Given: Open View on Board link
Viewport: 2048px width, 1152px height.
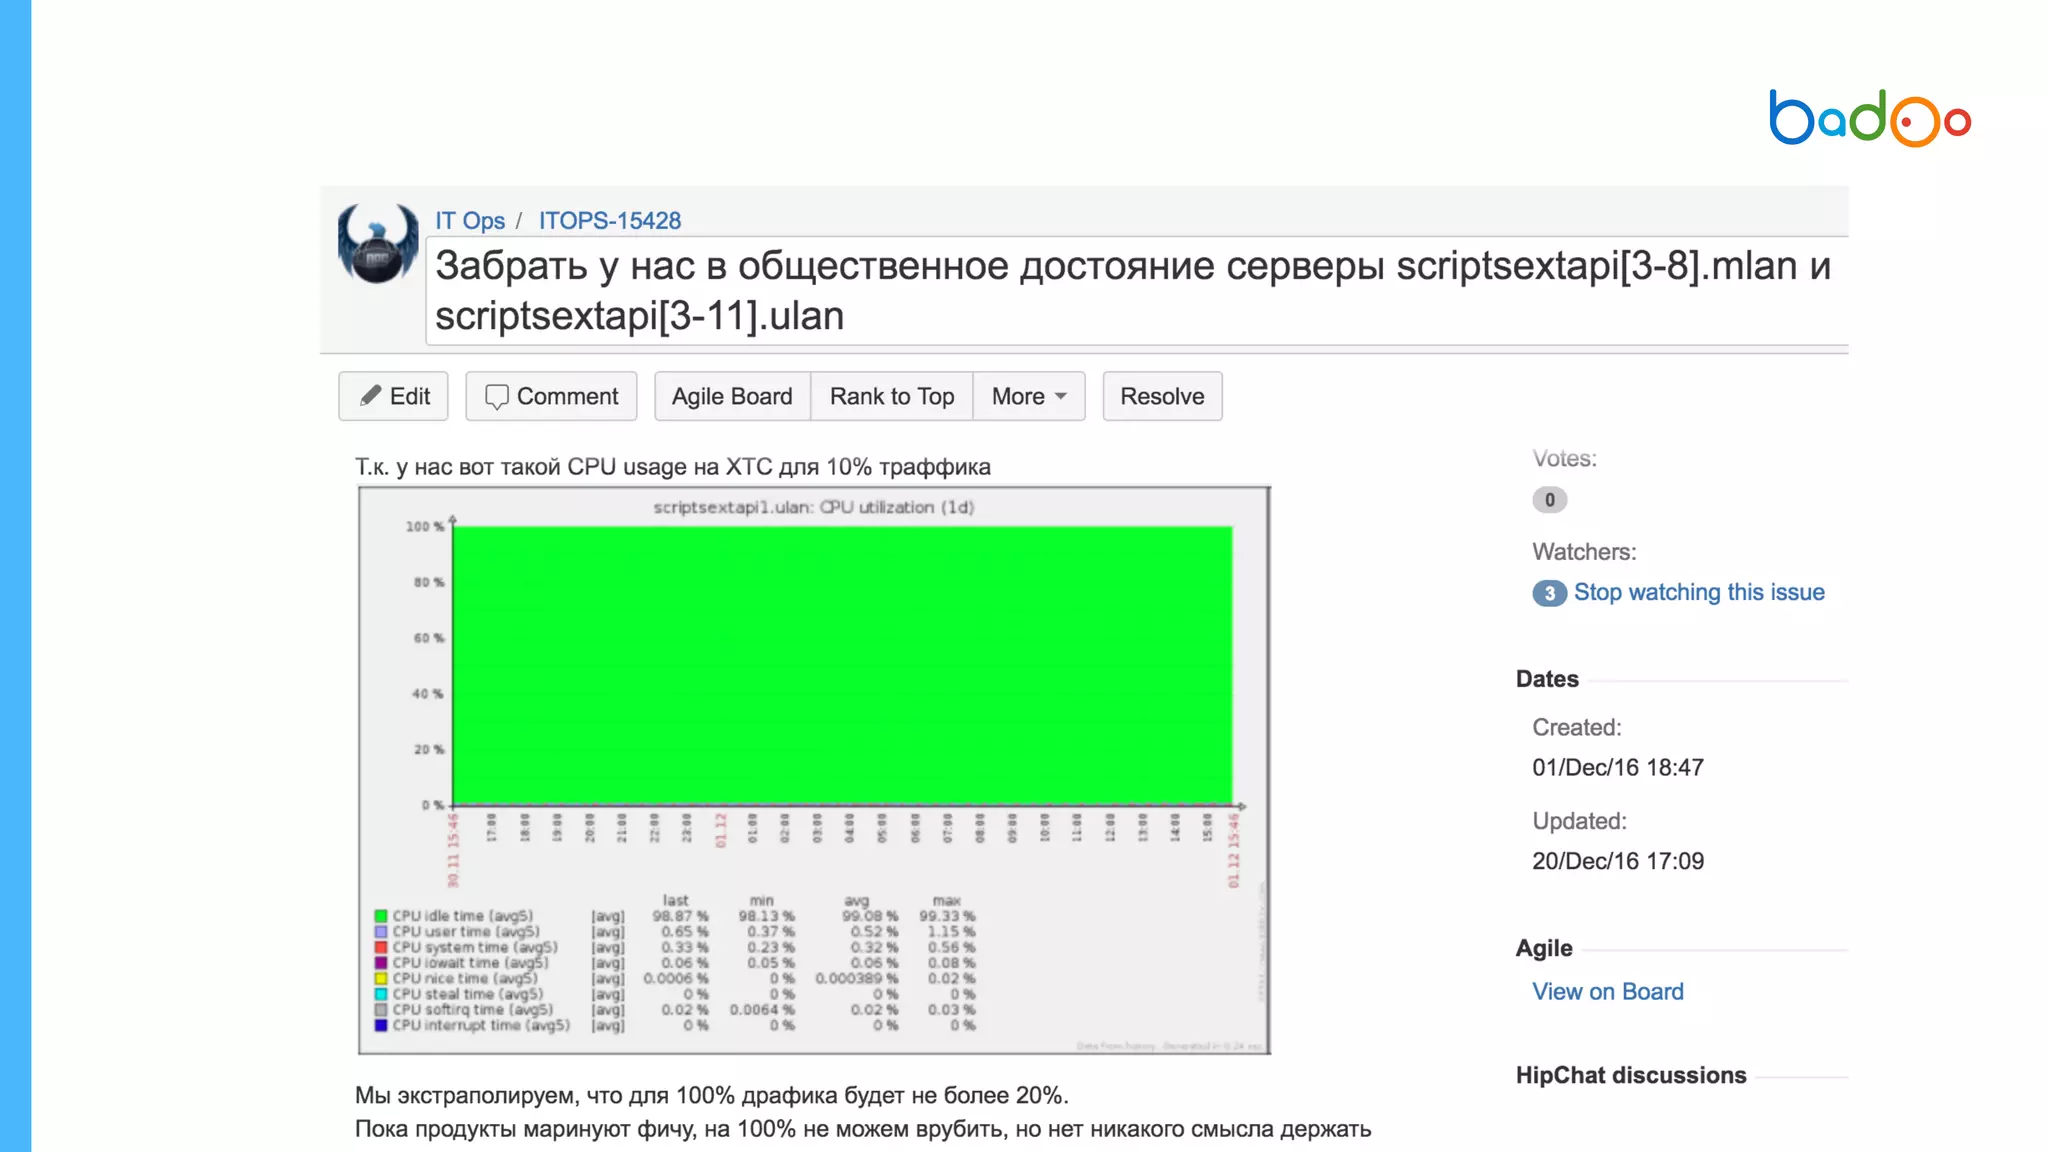Looking at the screenshot, I should [x=1607, y=991].
